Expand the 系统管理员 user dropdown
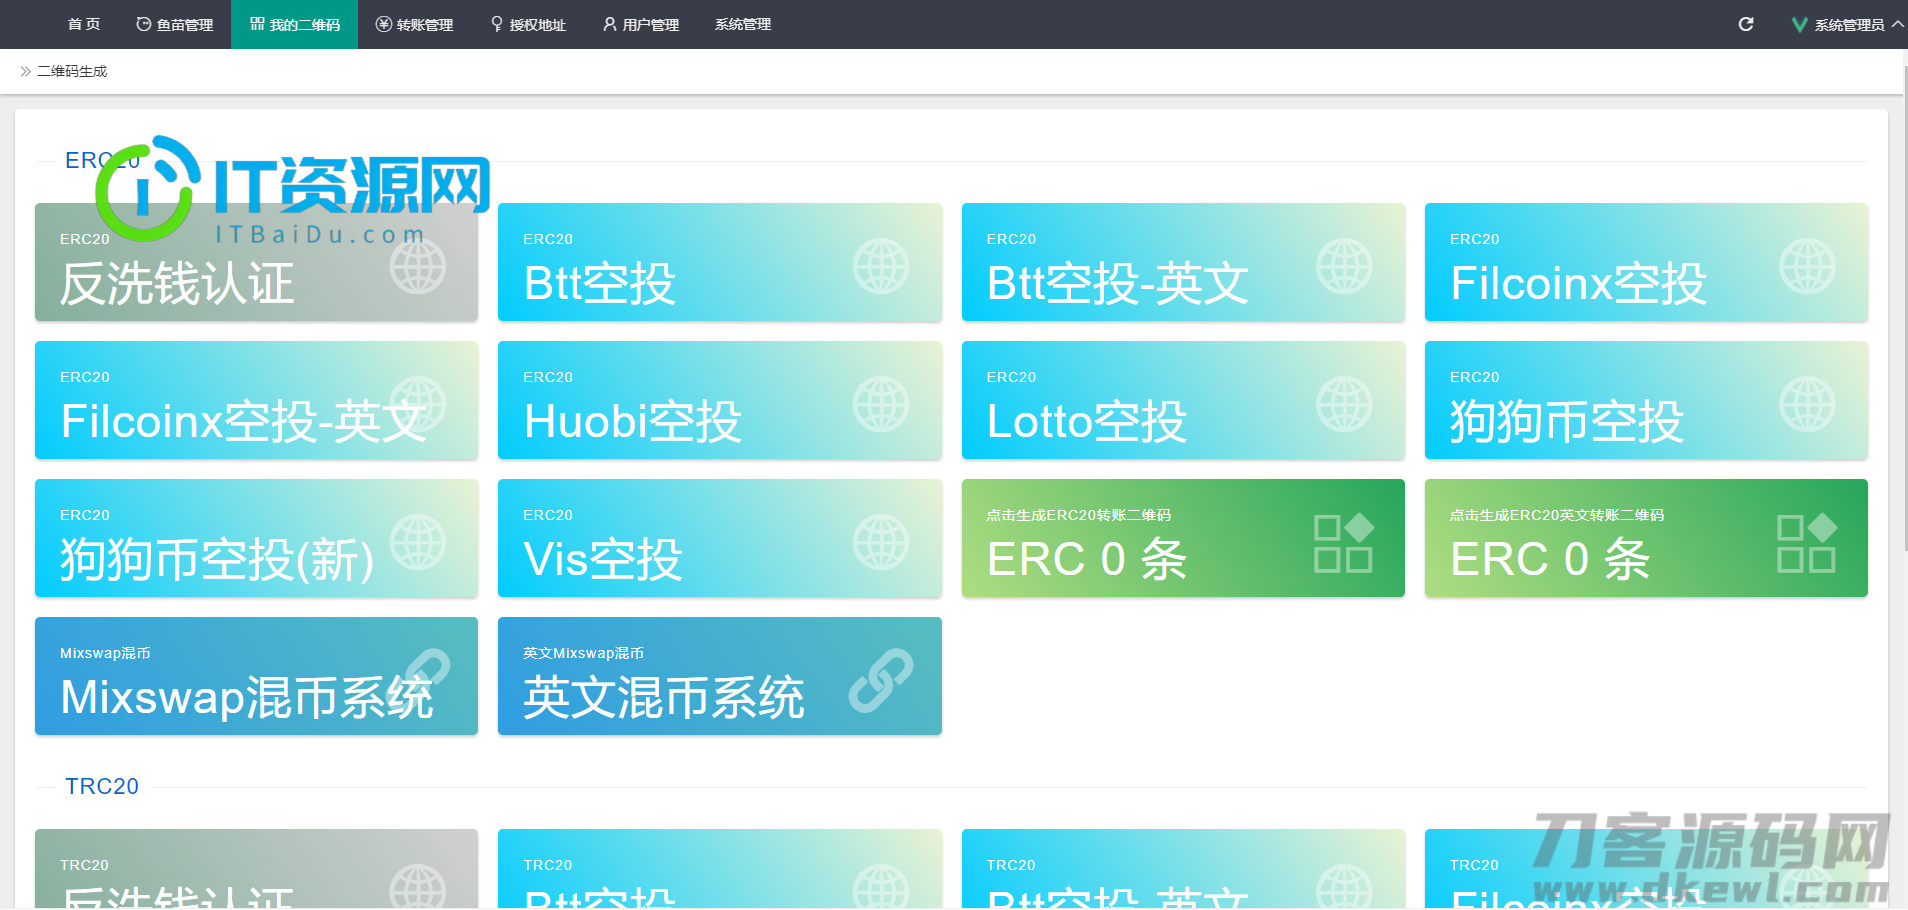 coord(1848,24)
